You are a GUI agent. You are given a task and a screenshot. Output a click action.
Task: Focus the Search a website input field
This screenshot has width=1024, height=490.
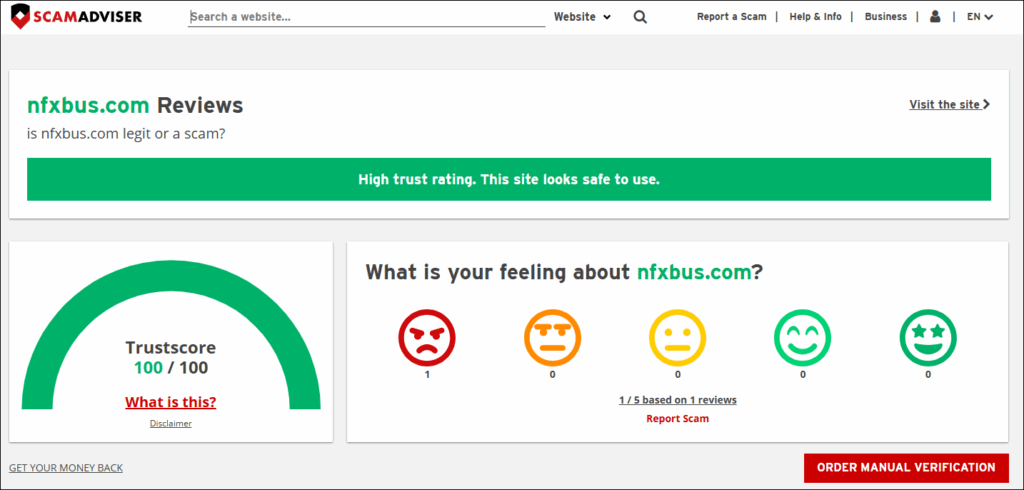click(366, 18)
